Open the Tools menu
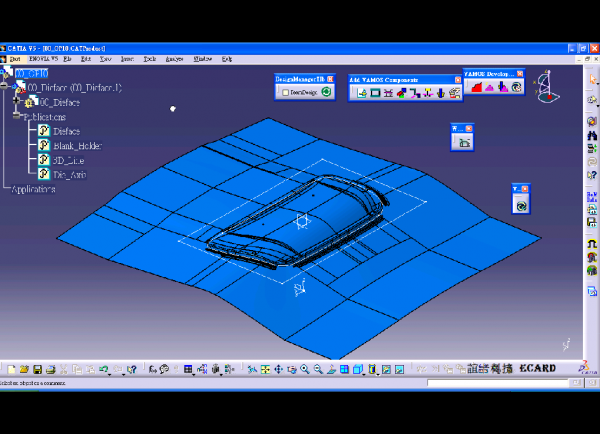 (x=150, y=59)
